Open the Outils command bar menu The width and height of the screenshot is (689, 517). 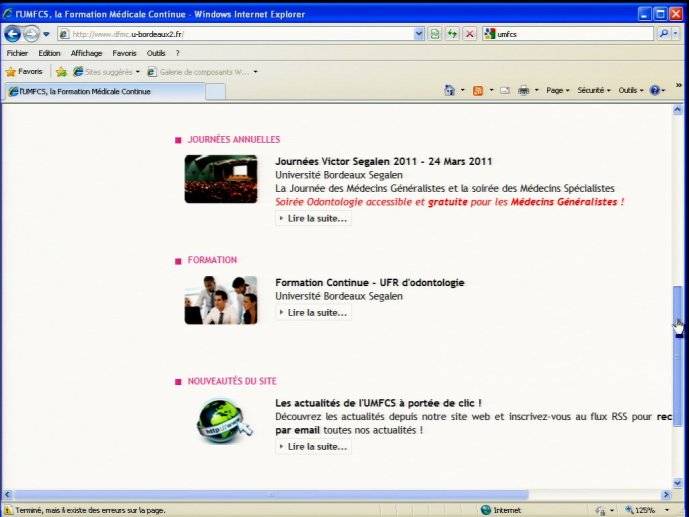coord(631,90)
